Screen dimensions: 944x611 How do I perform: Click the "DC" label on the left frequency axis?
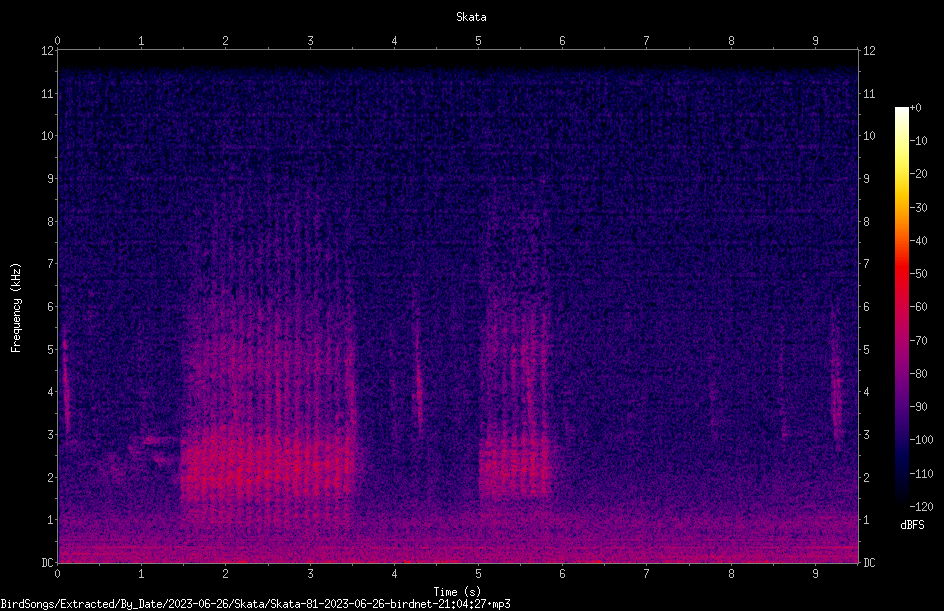[48, 563]
